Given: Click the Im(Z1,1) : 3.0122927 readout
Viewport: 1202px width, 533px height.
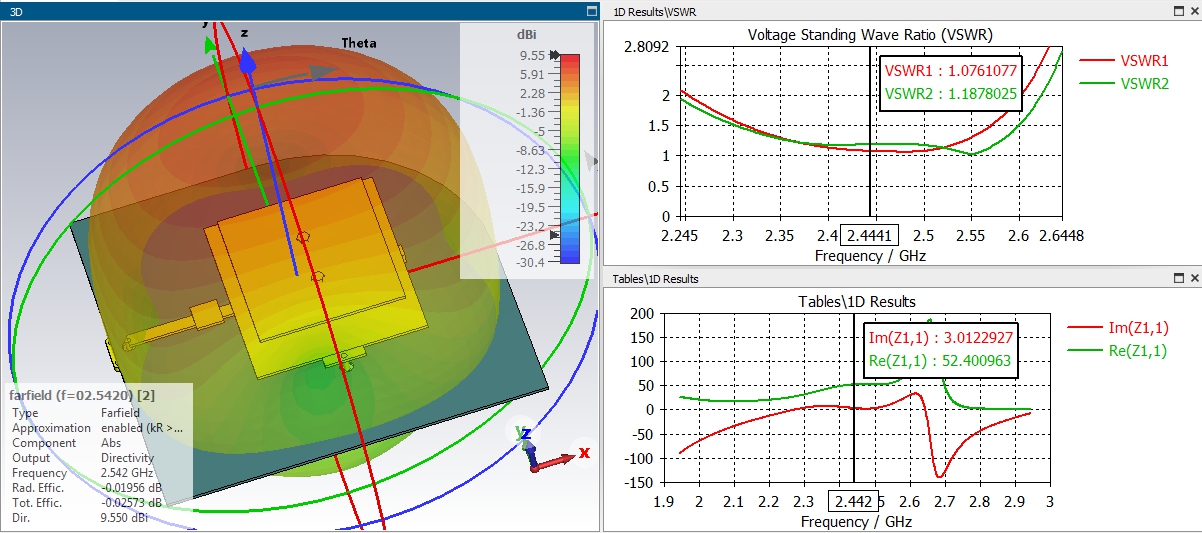Looking at the screenshot, I should pos(941,339).
